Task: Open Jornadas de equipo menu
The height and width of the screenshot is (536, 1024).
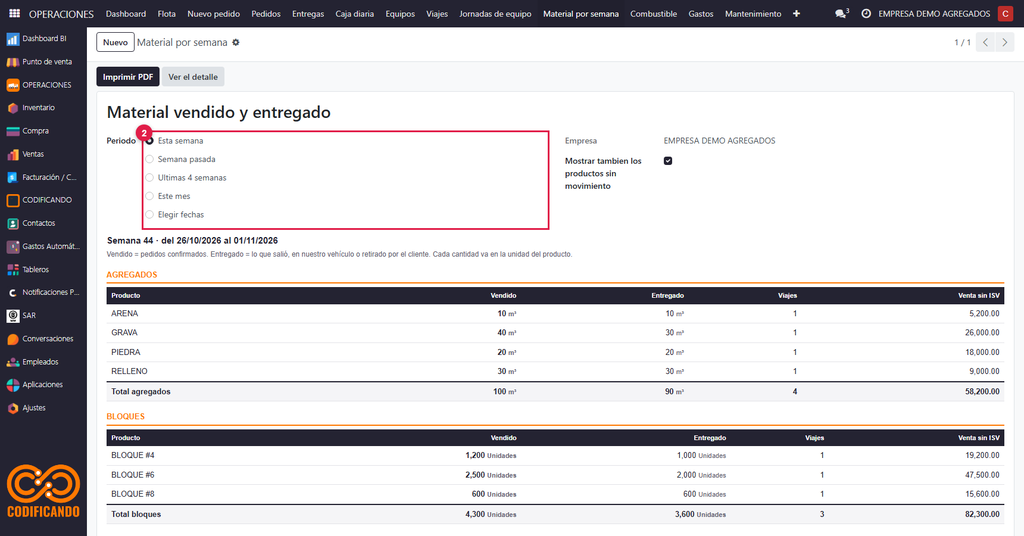Action: coord(495,14)
